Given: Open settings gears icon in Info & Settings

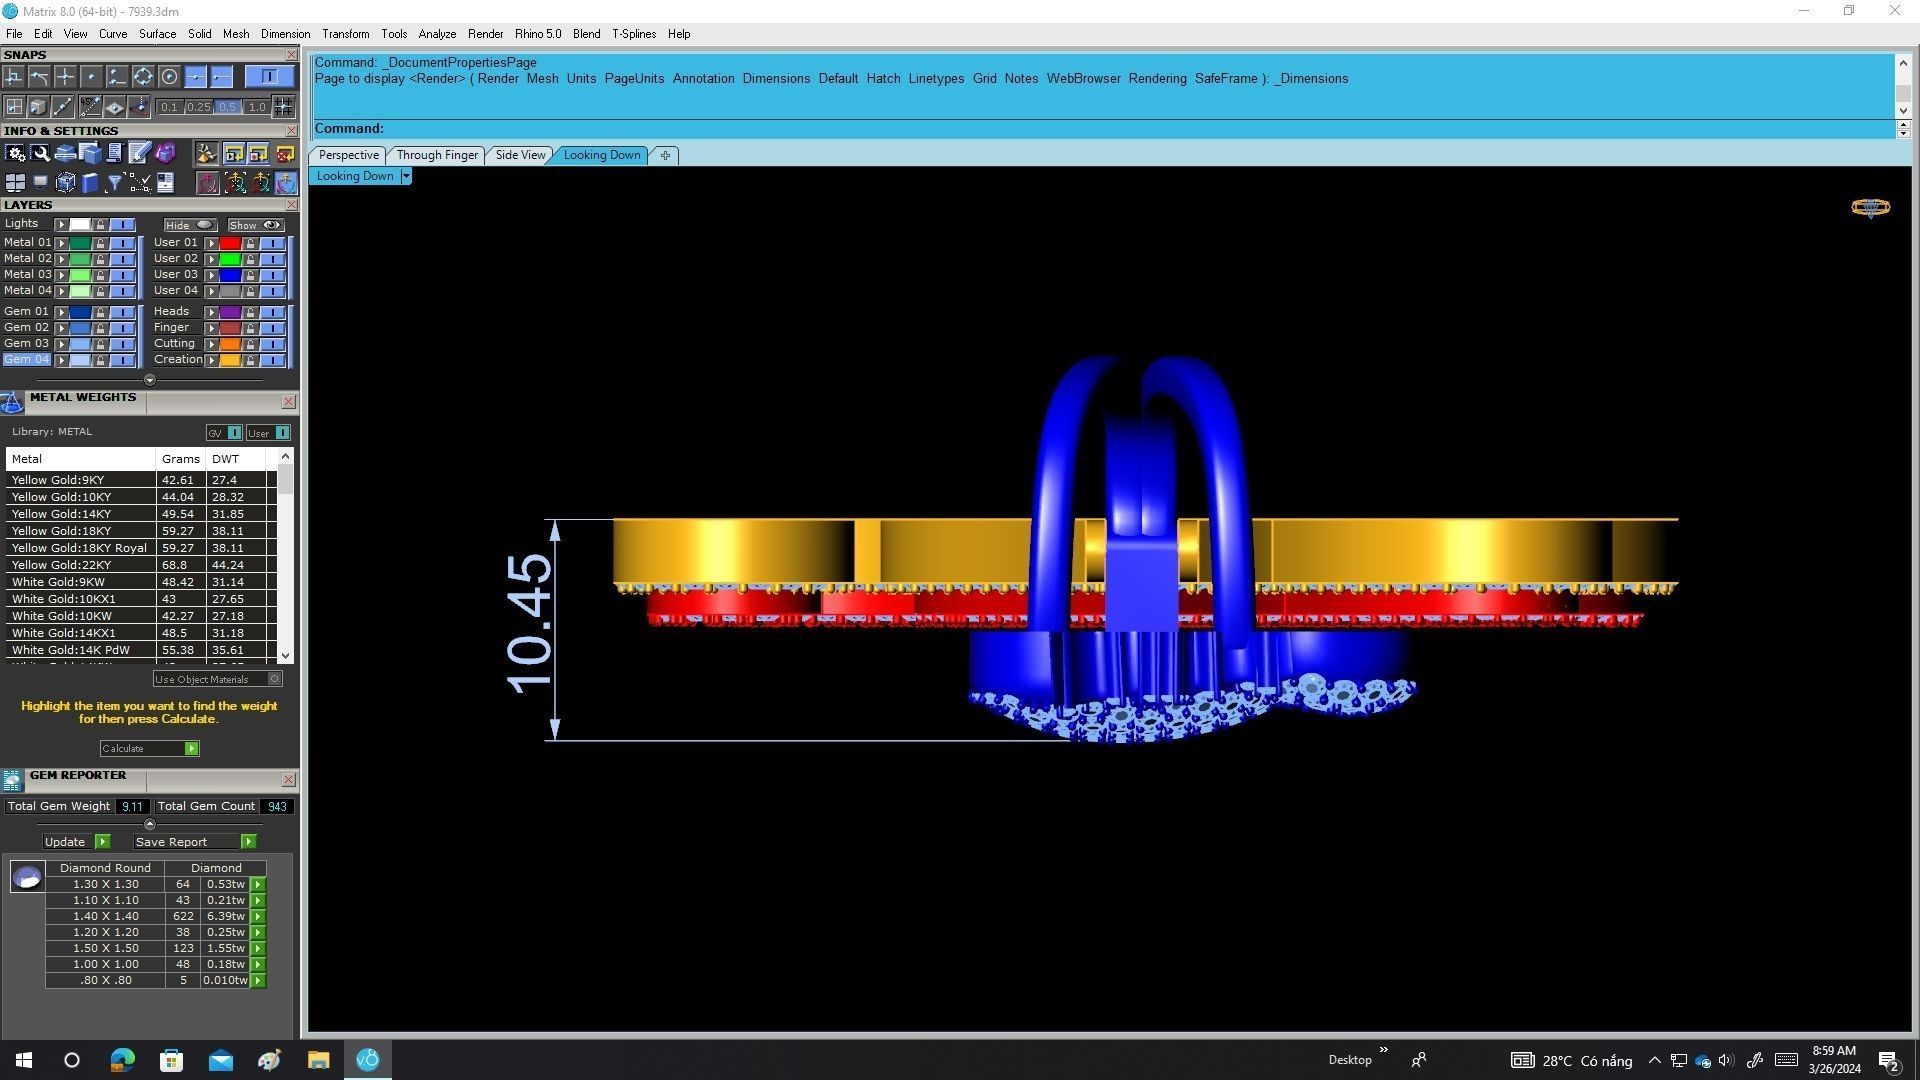Looking at the screenshot, I should pyautogui.click(x=15, y=153).
